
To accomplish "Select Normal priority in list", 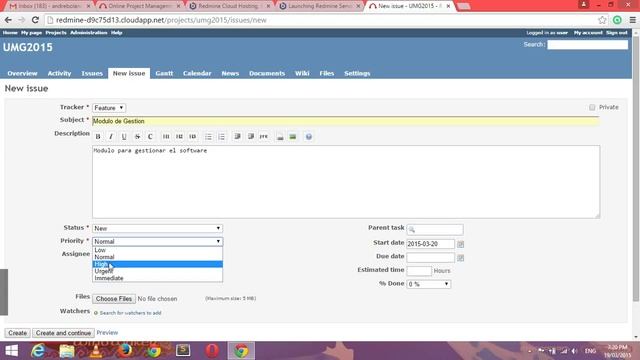I will tap(158, 257).
